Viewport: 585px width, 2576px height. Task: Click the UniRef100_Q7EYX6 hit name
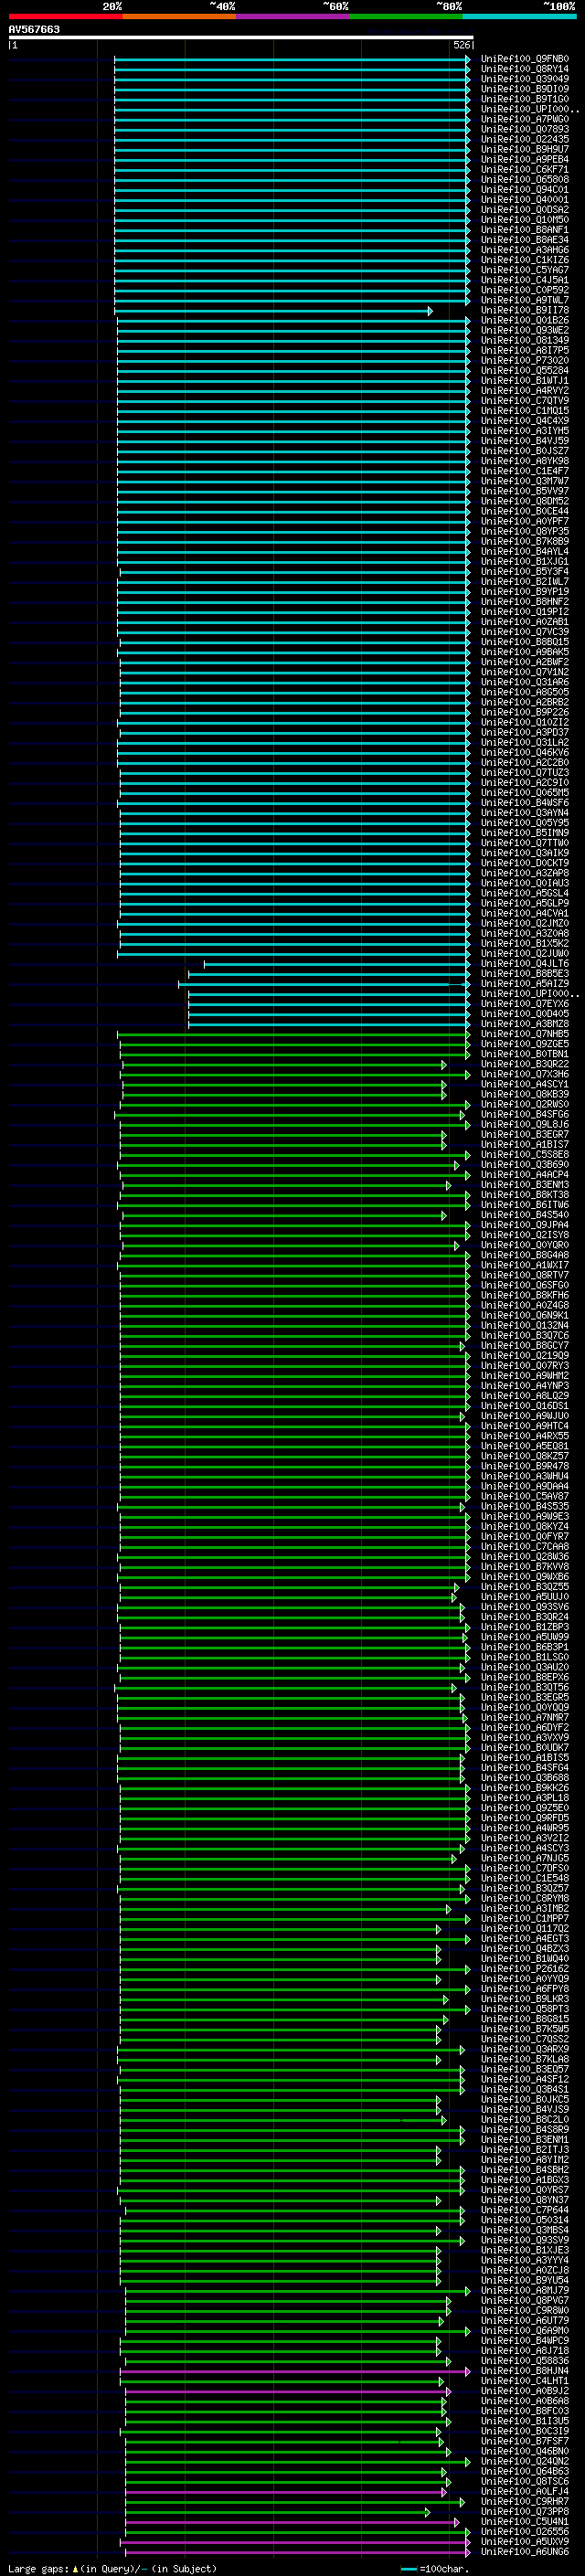click(x=525, y=1004)
